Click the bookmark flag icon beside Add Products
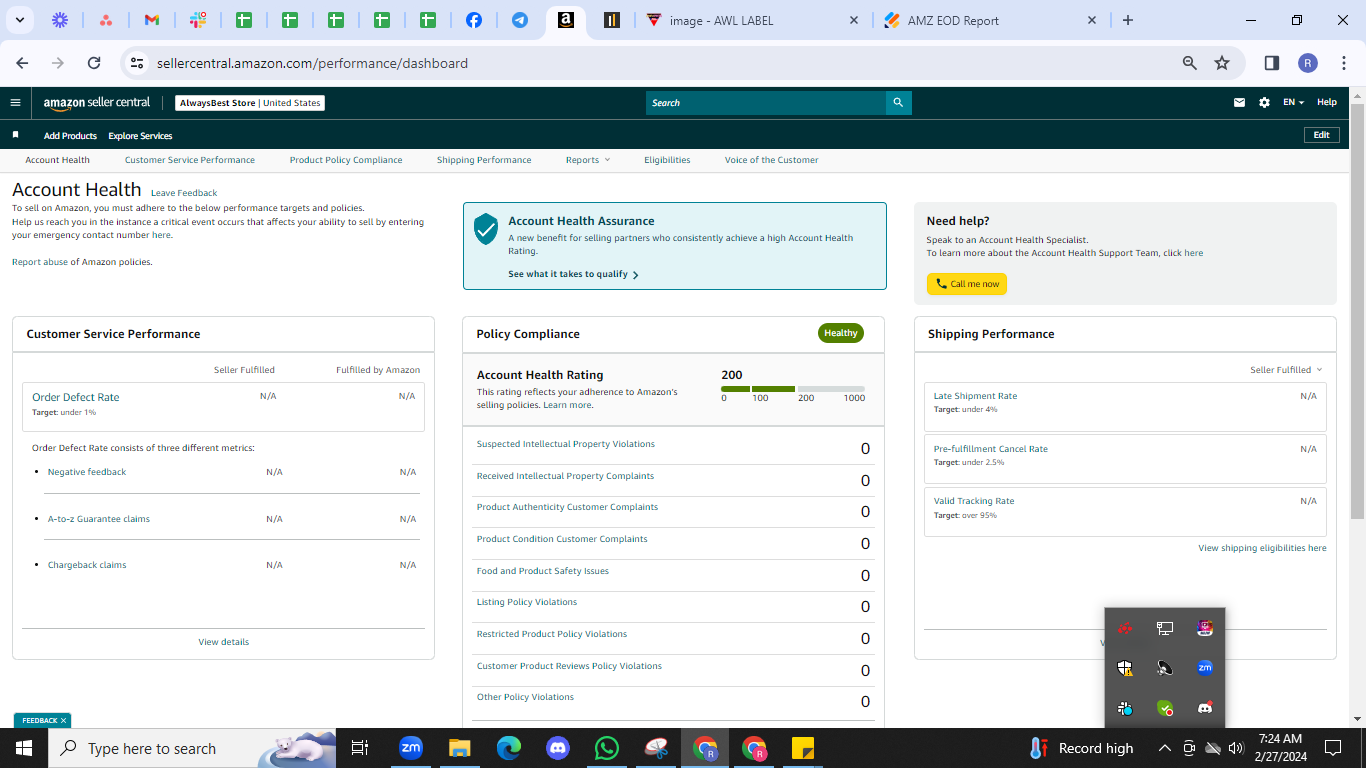The height and width of the screenshot is (768, 1366). [x=15, y=134]
